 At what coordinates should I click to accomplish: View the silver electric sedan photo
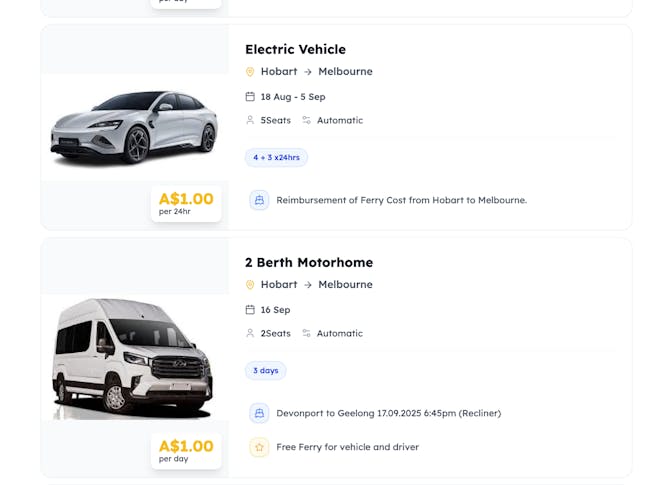134,127
